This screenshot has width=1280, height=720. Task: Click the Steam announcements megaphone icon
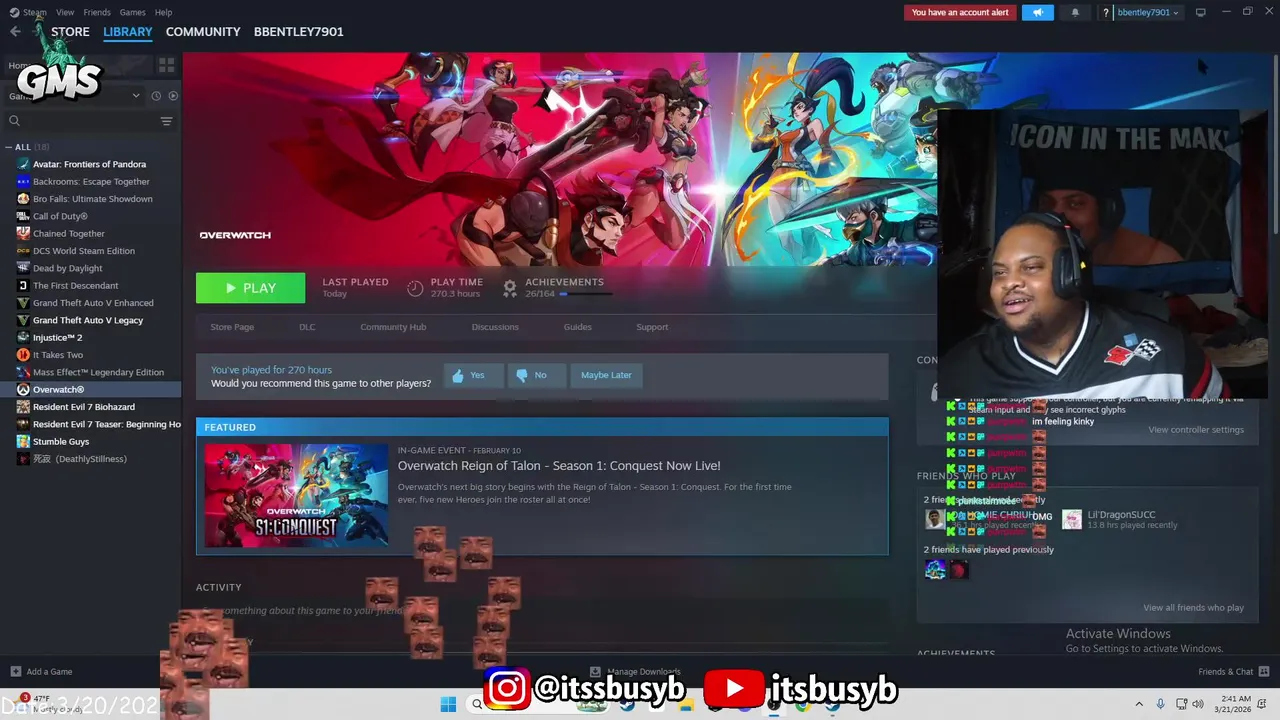pos(1038,12)
